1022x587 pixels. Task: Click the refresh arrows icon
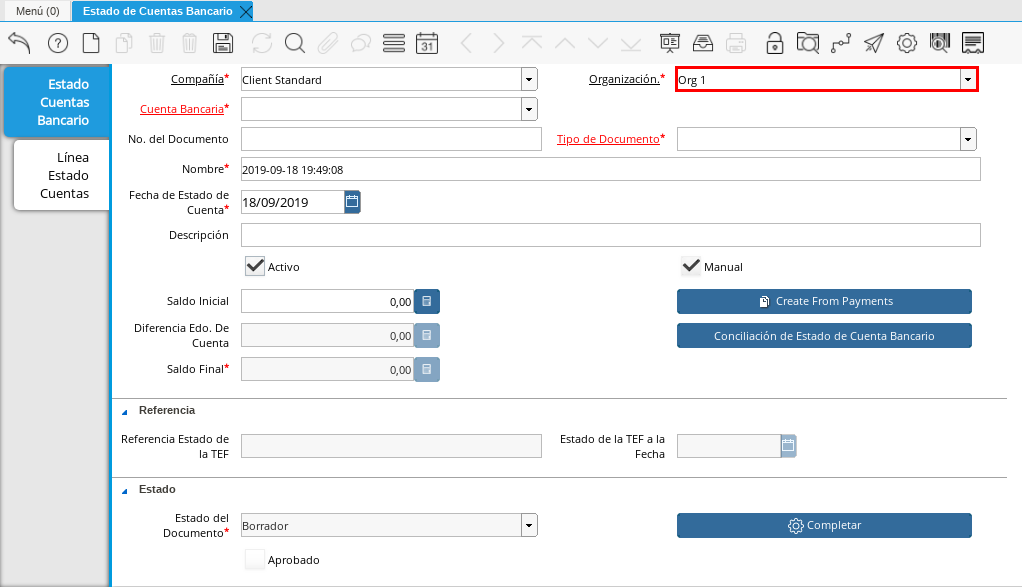pyautogui.click(x=262, y=43)
